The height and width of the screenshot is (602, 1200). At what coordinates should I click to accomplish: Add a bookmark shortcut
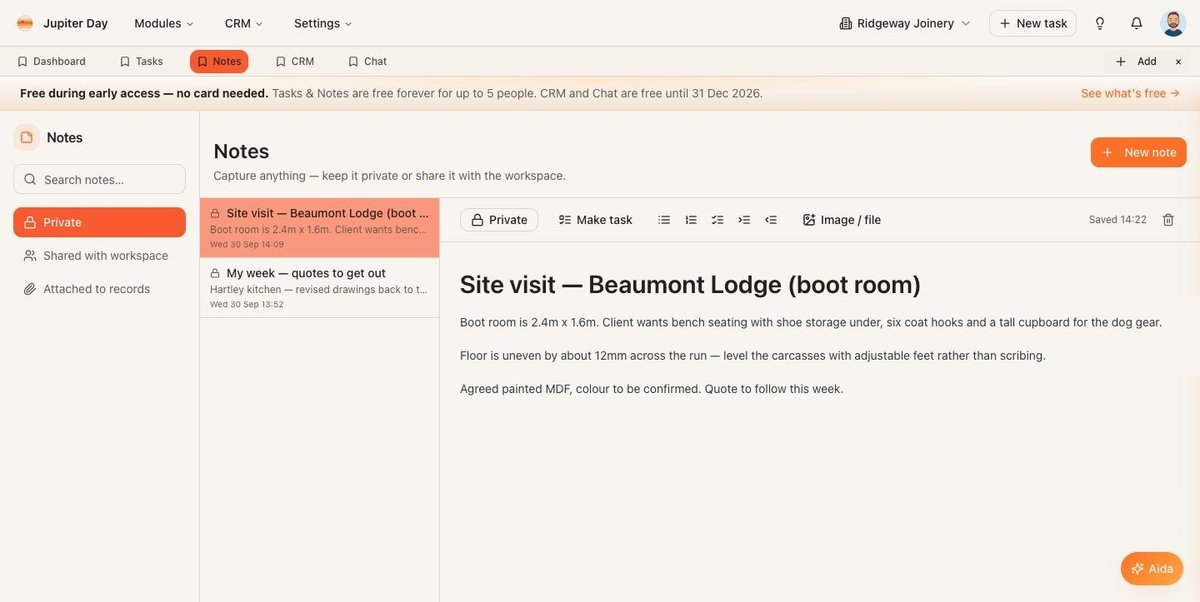coord(1136,61)
